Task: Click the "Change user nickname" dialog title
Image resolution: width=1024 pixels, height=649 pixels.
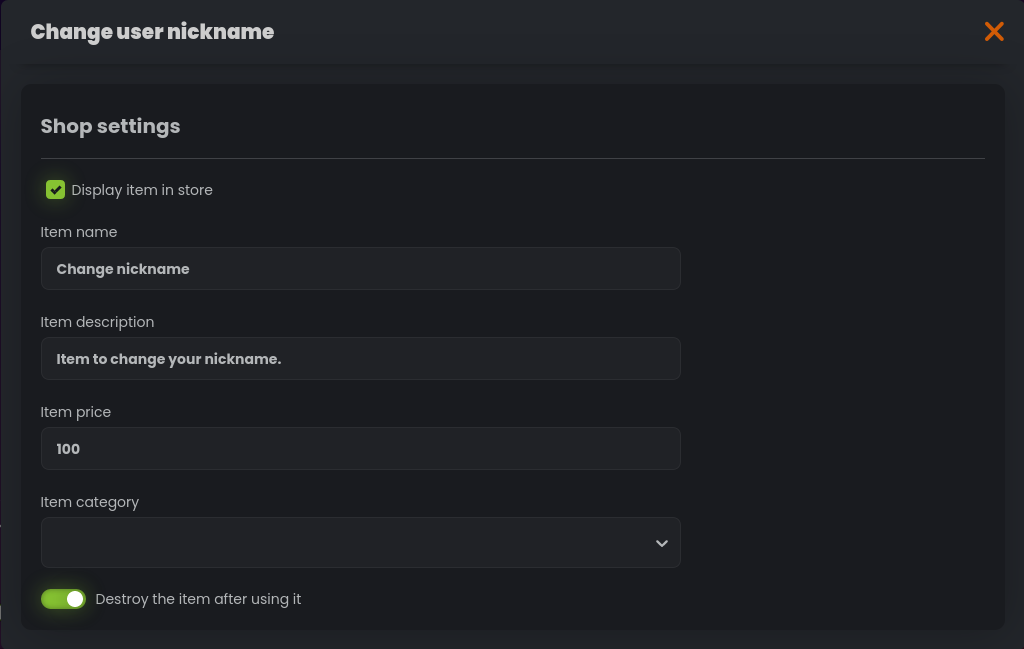Action: pos(152,31)
